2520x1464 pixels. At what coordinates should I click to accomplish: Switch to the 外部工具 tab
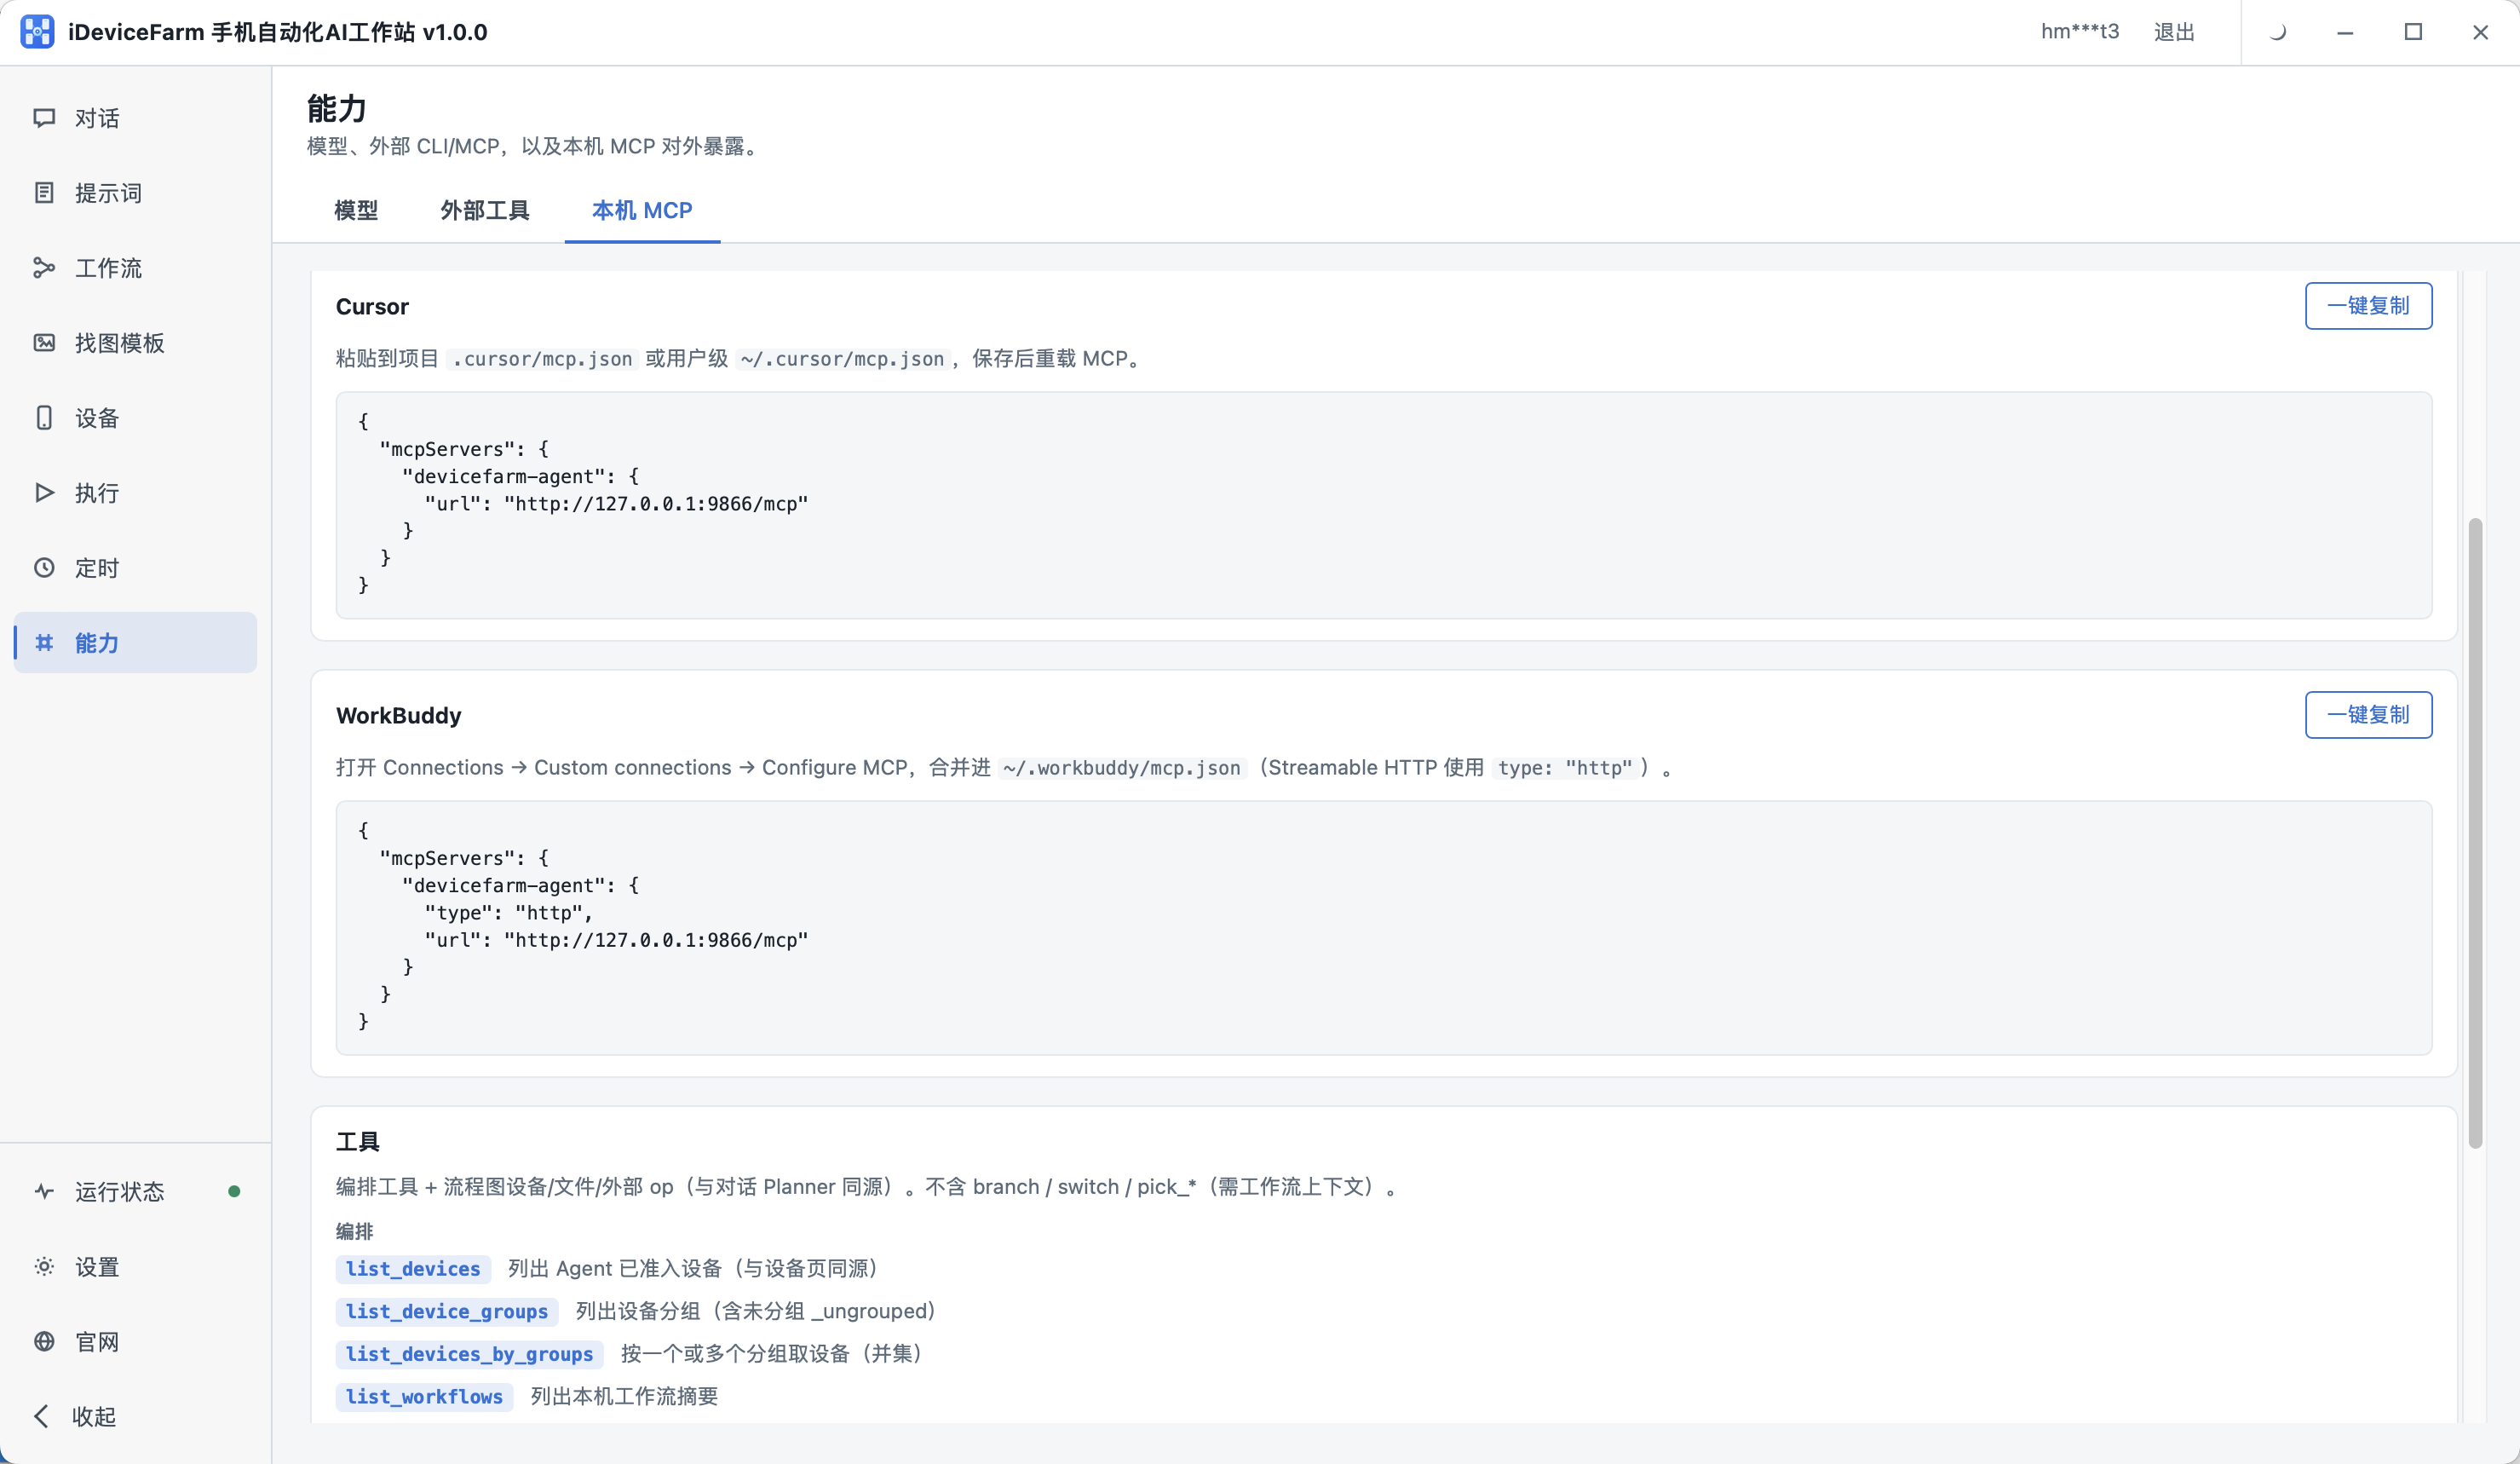point(485,210)
